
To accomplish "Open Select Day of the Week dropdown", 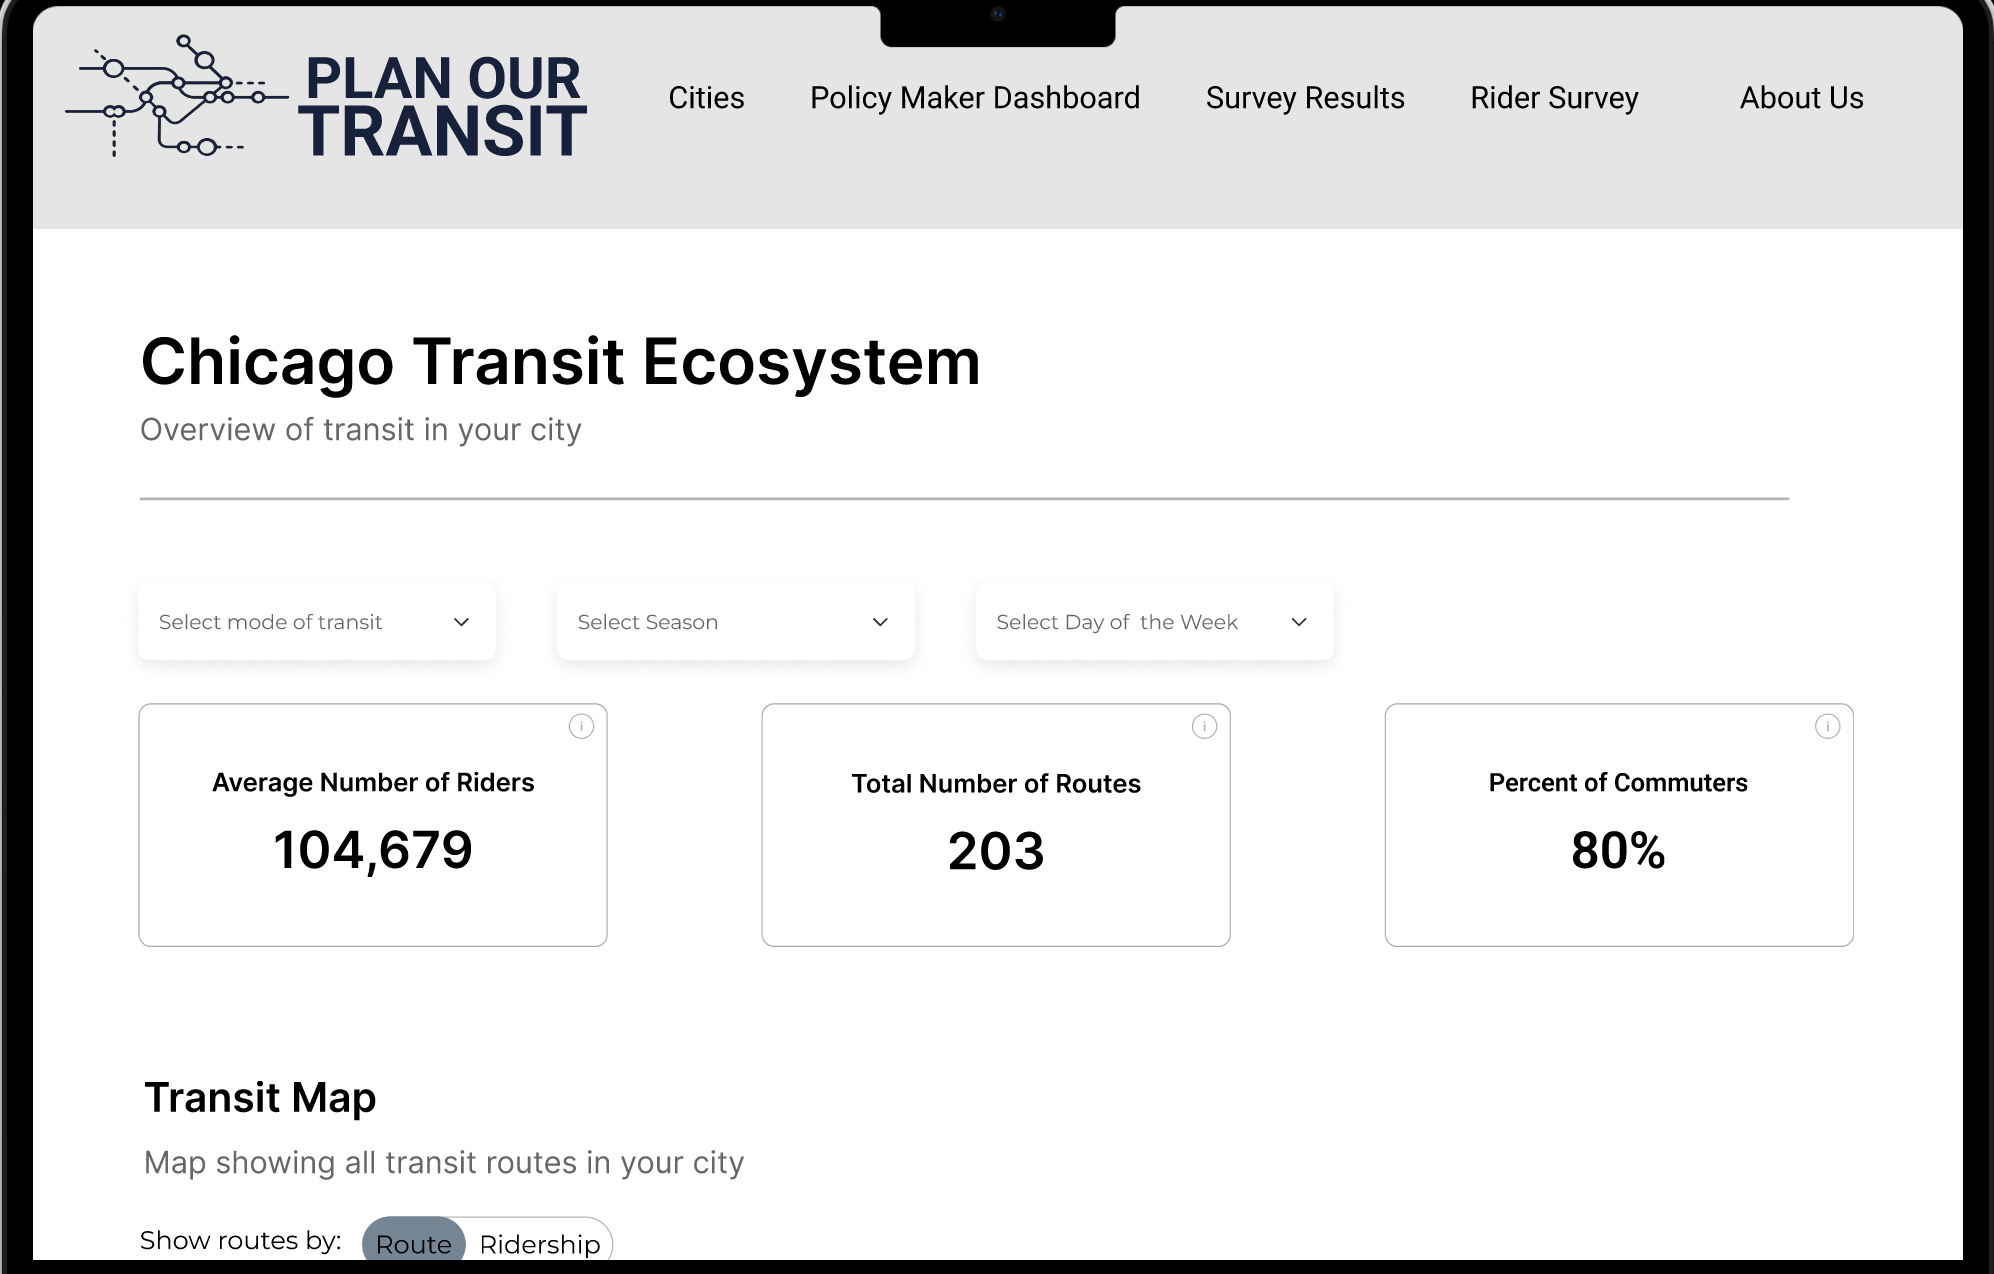I will [1155, 622].
